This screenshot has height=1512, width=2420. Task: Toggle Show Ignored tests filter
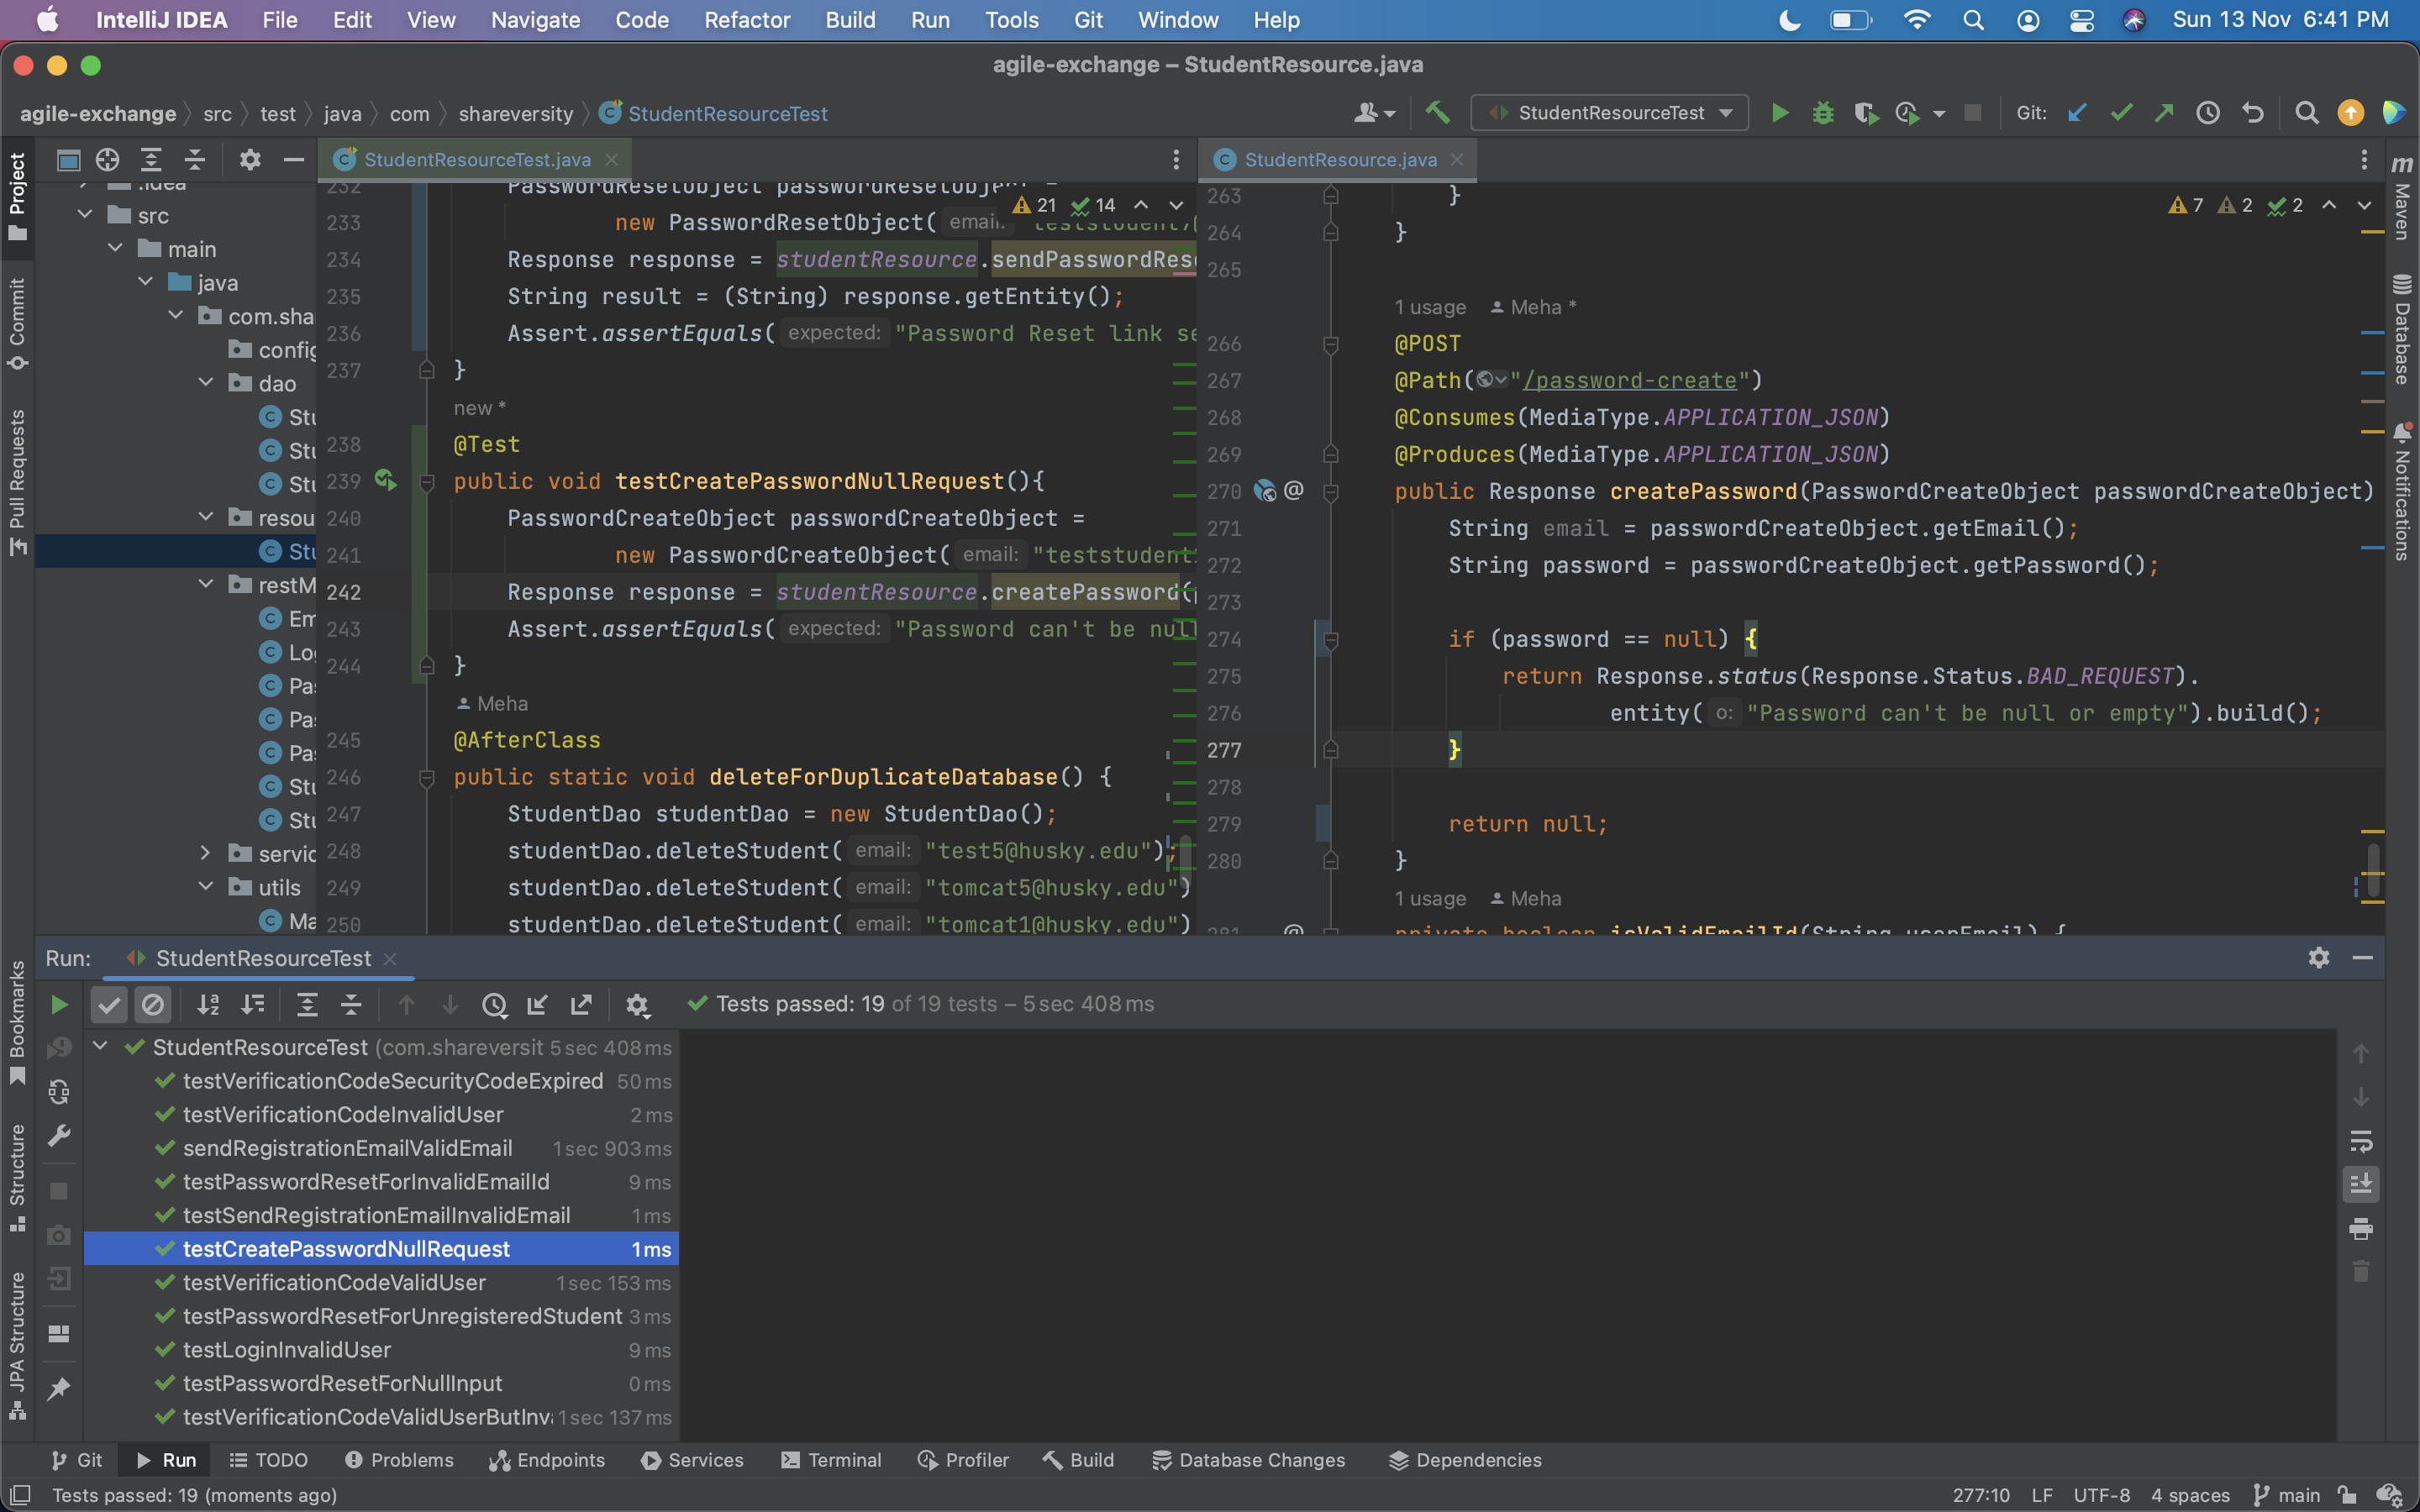click(153, 1004)
